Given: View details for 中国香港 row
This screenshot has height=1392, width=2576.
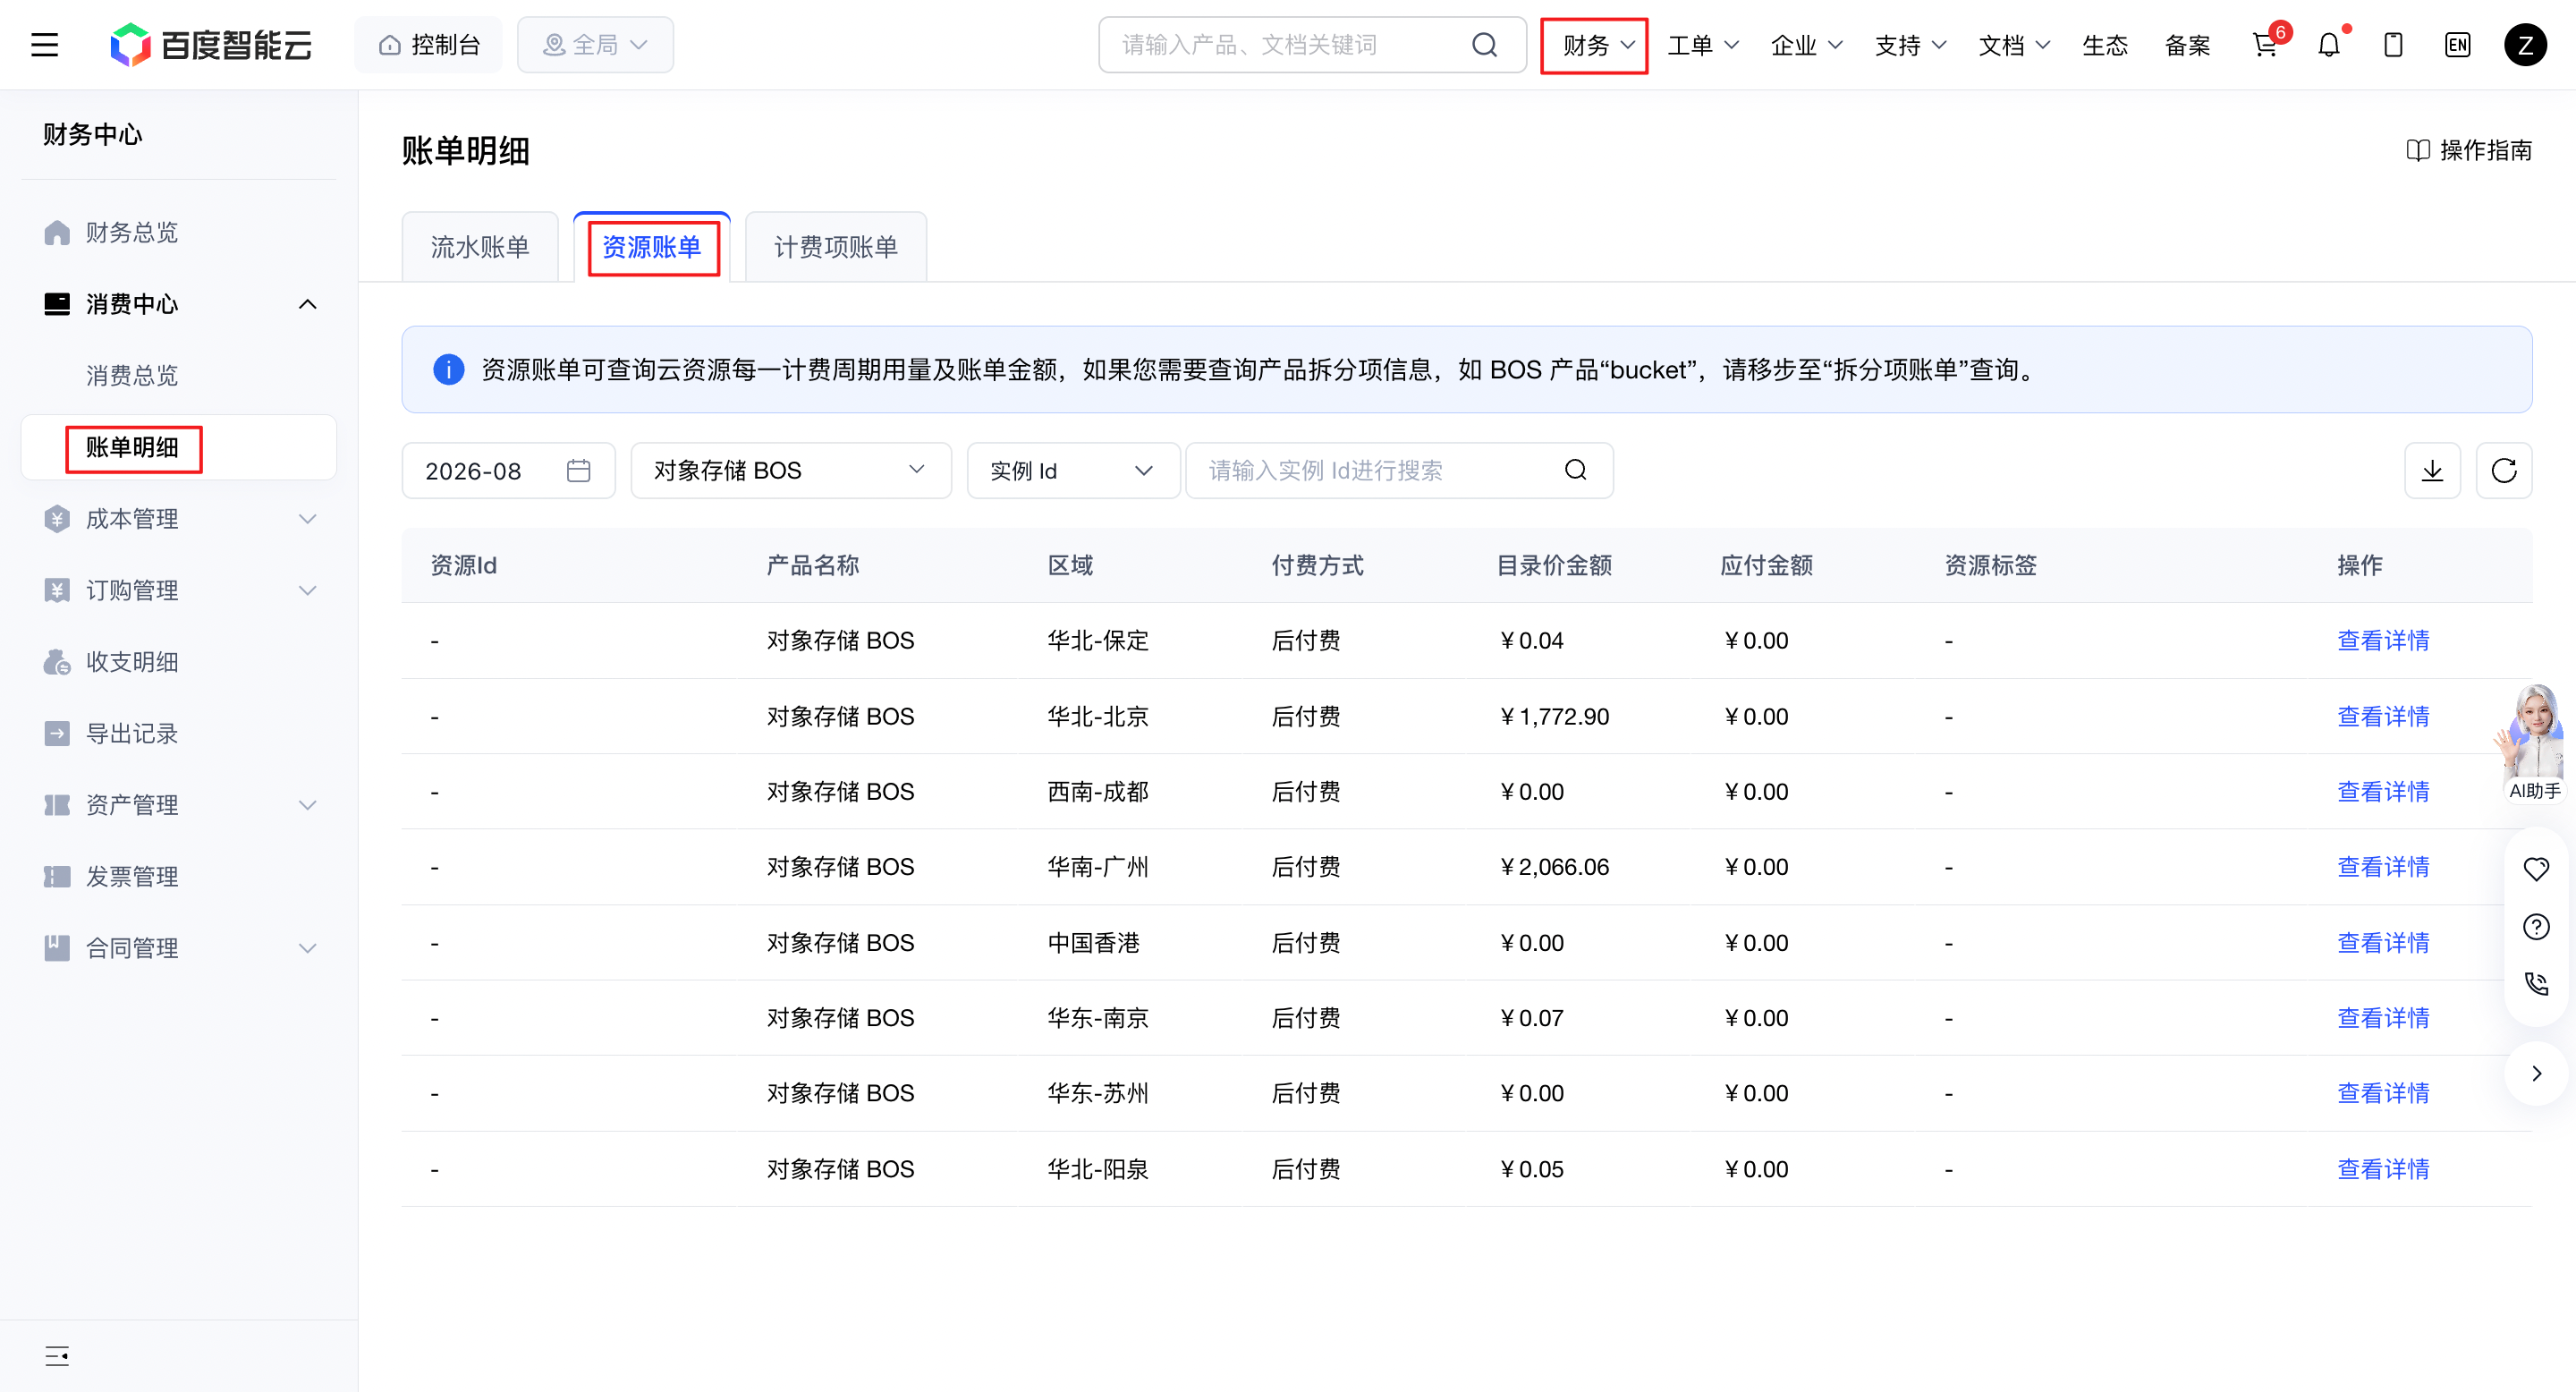Looking at the screenshot, I should pos(2383,942).
